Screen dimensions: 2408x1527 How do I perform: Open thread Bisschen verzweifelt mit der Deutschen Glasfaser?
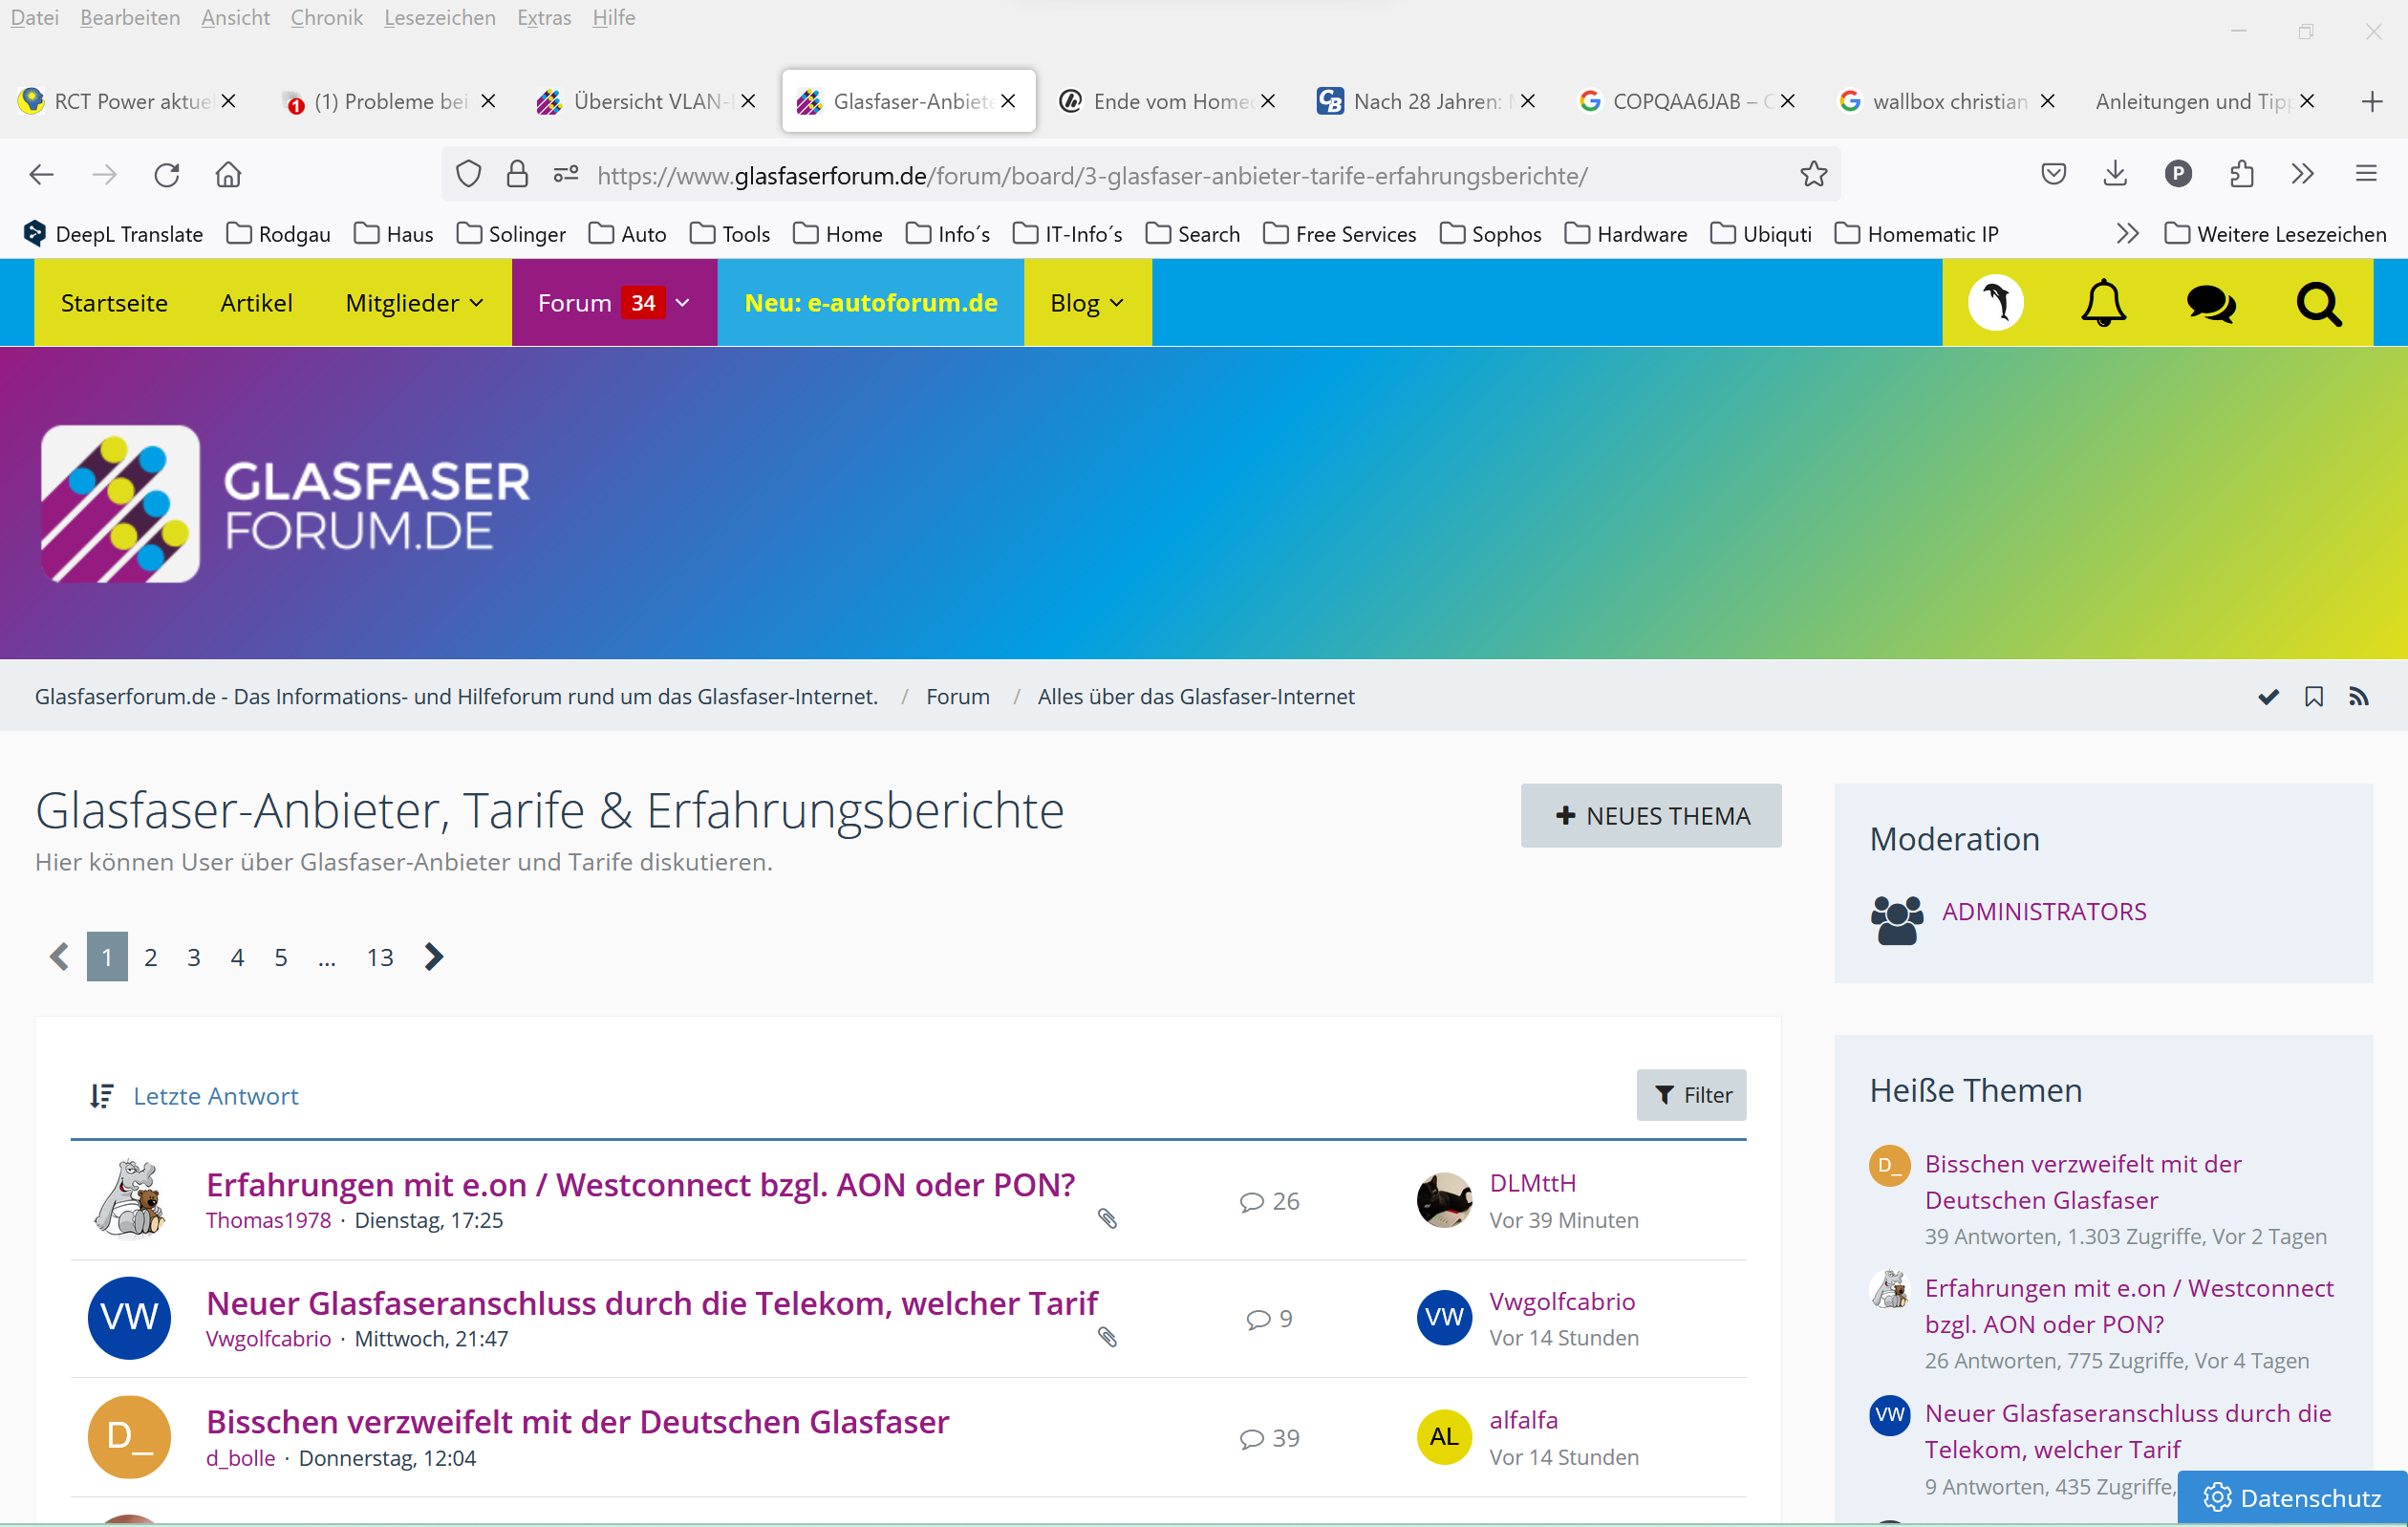point(577,1421)
